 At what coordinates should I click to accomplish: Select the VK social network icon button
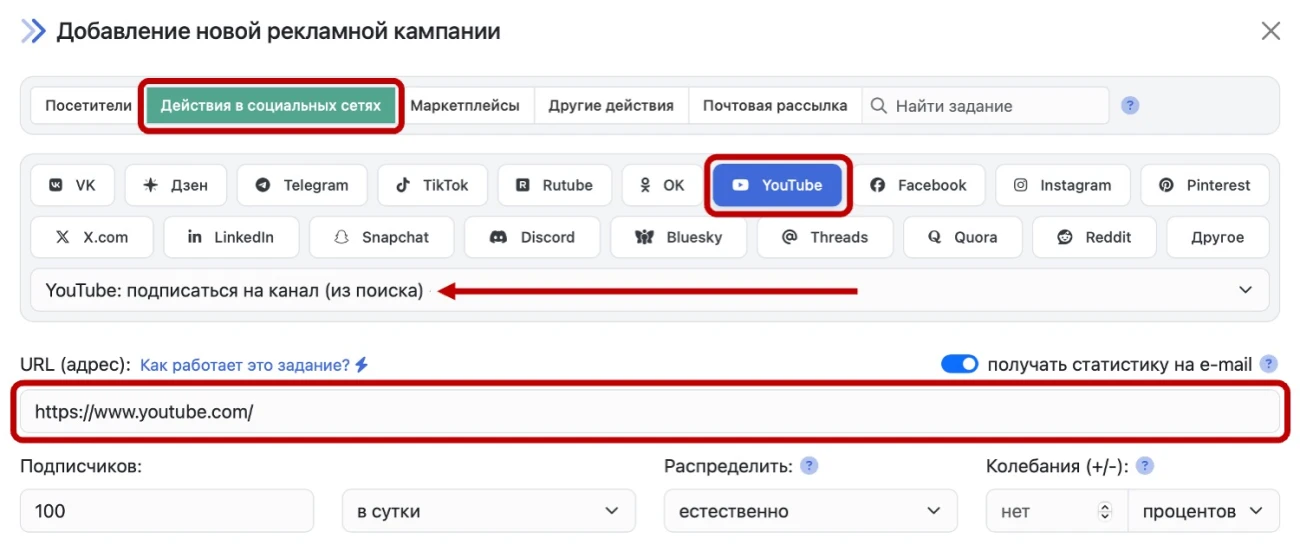[72, 185]
